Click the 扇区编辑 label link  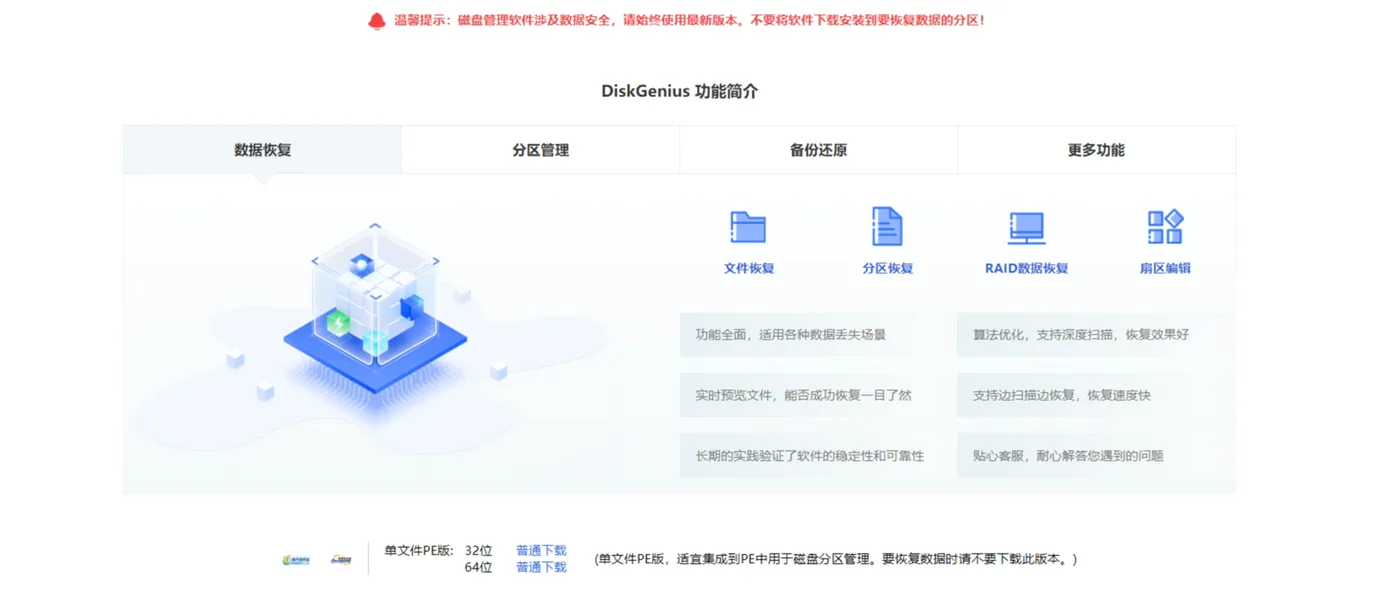(1165, 268)
